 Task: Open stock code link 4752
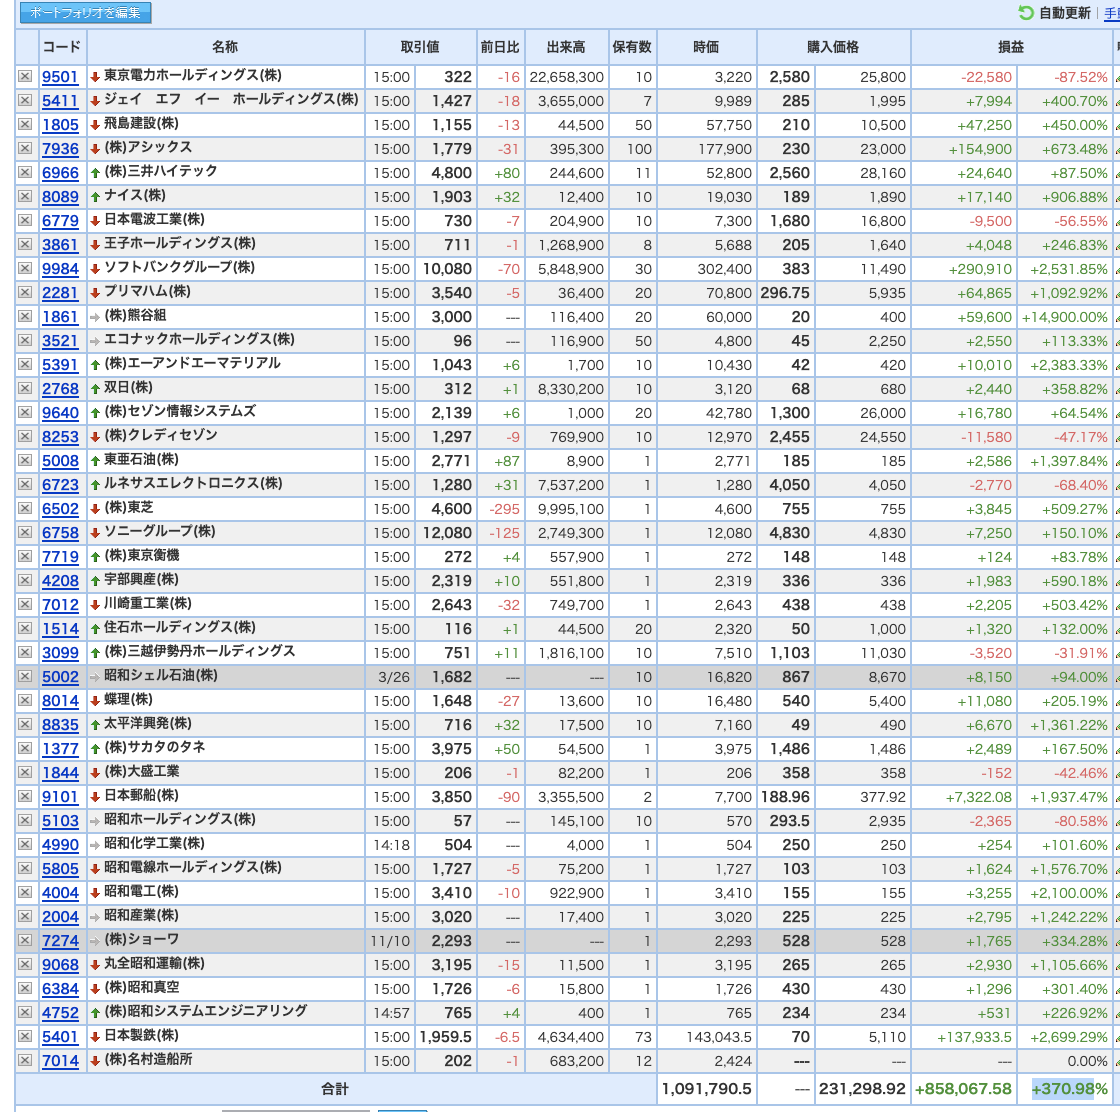pos(60,1013)
